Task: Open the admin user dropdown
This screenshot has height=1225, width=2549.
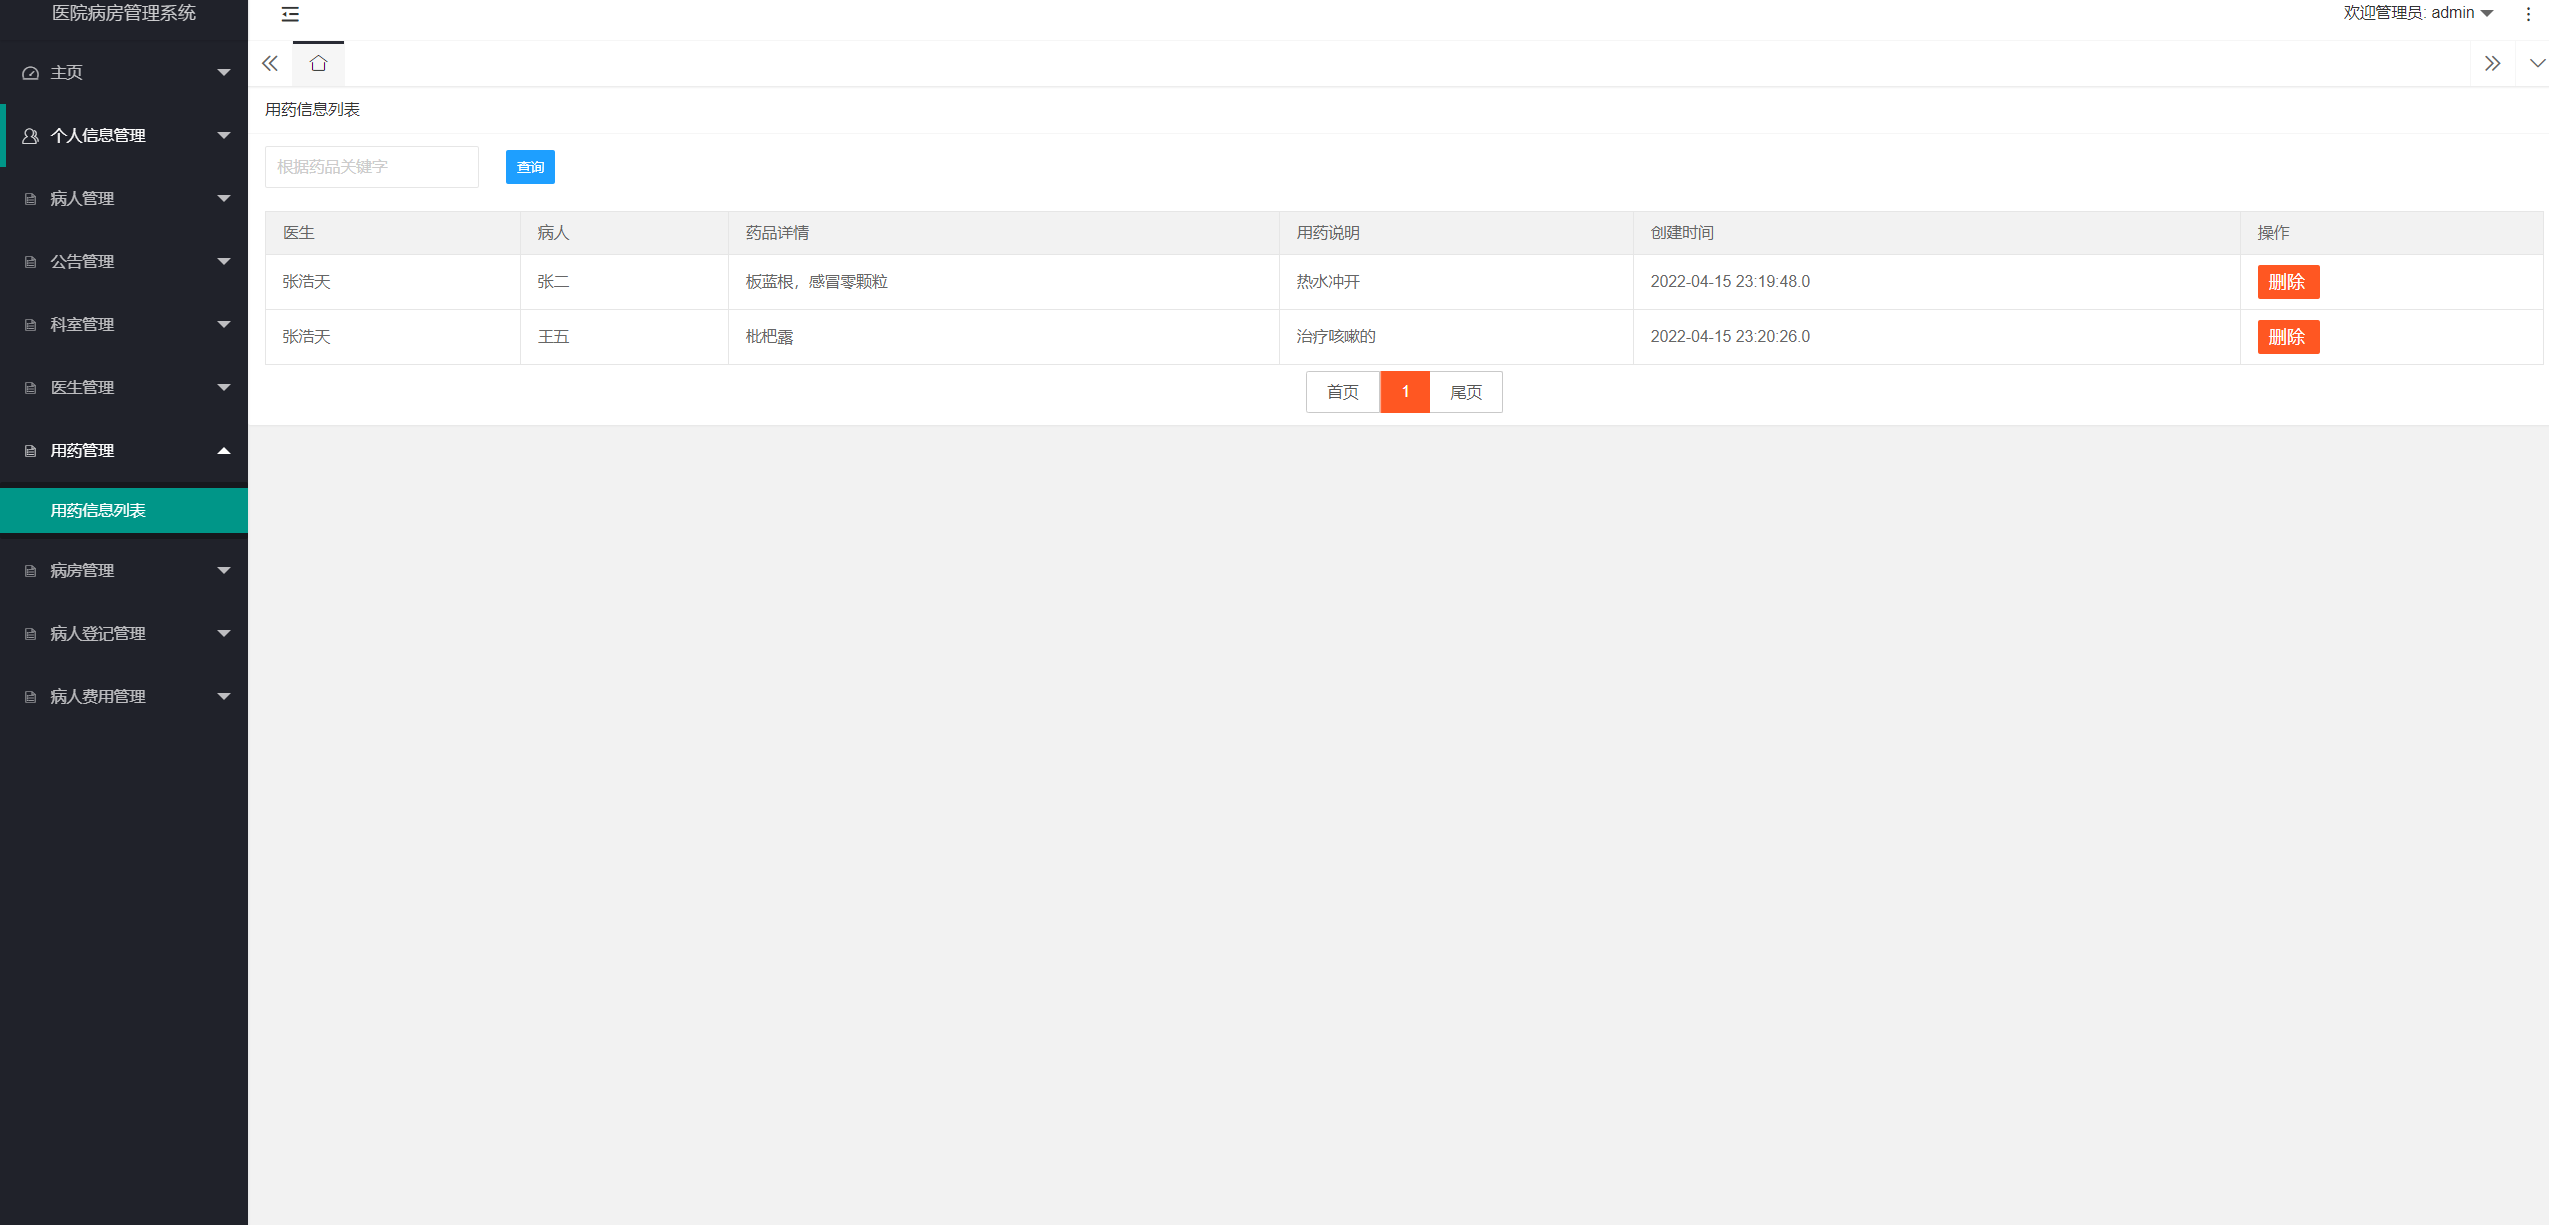Action: click(x=2418, y=13)
